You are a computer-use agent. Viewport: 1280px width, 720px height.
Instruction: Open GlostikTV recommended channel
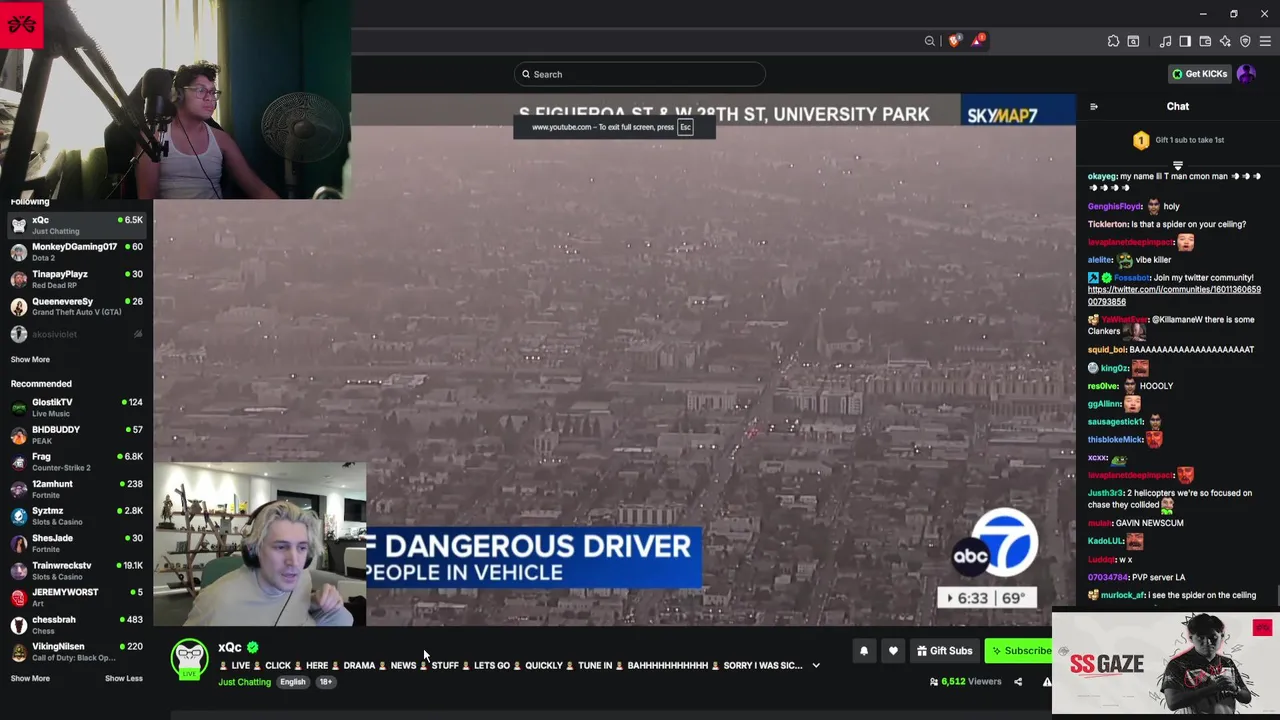[77, 407]
